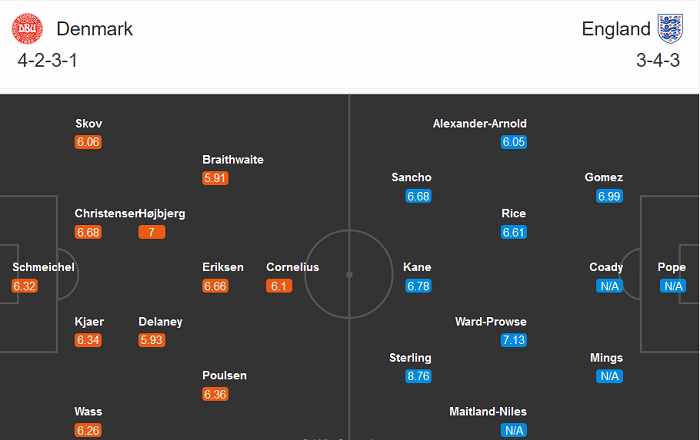This screenshot has width=700, height=440.
Task: Select Braithwaite's 5.91 rating
Action: (x=215, y=178)
